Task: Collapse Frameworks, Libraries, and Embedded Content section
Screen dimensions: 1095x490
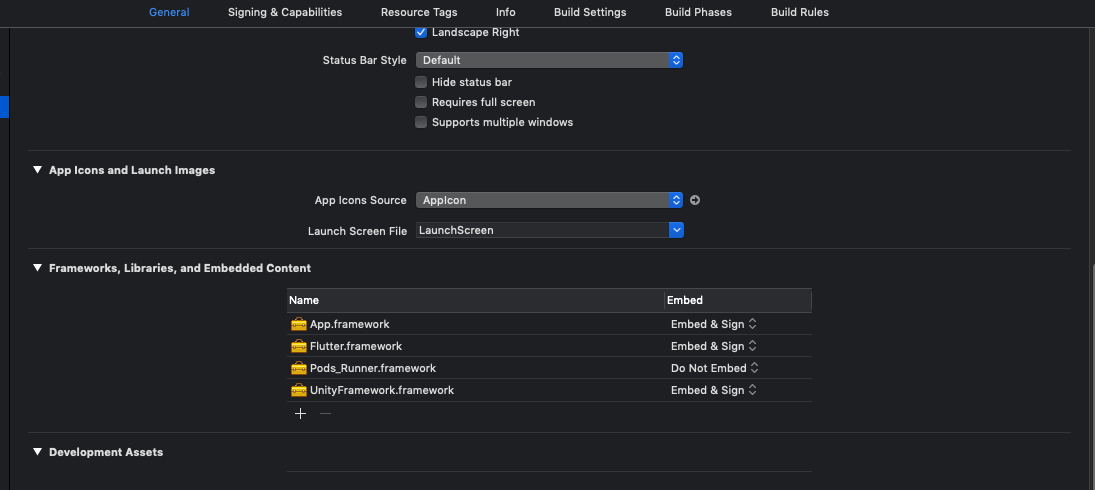Action: point(37,267)
